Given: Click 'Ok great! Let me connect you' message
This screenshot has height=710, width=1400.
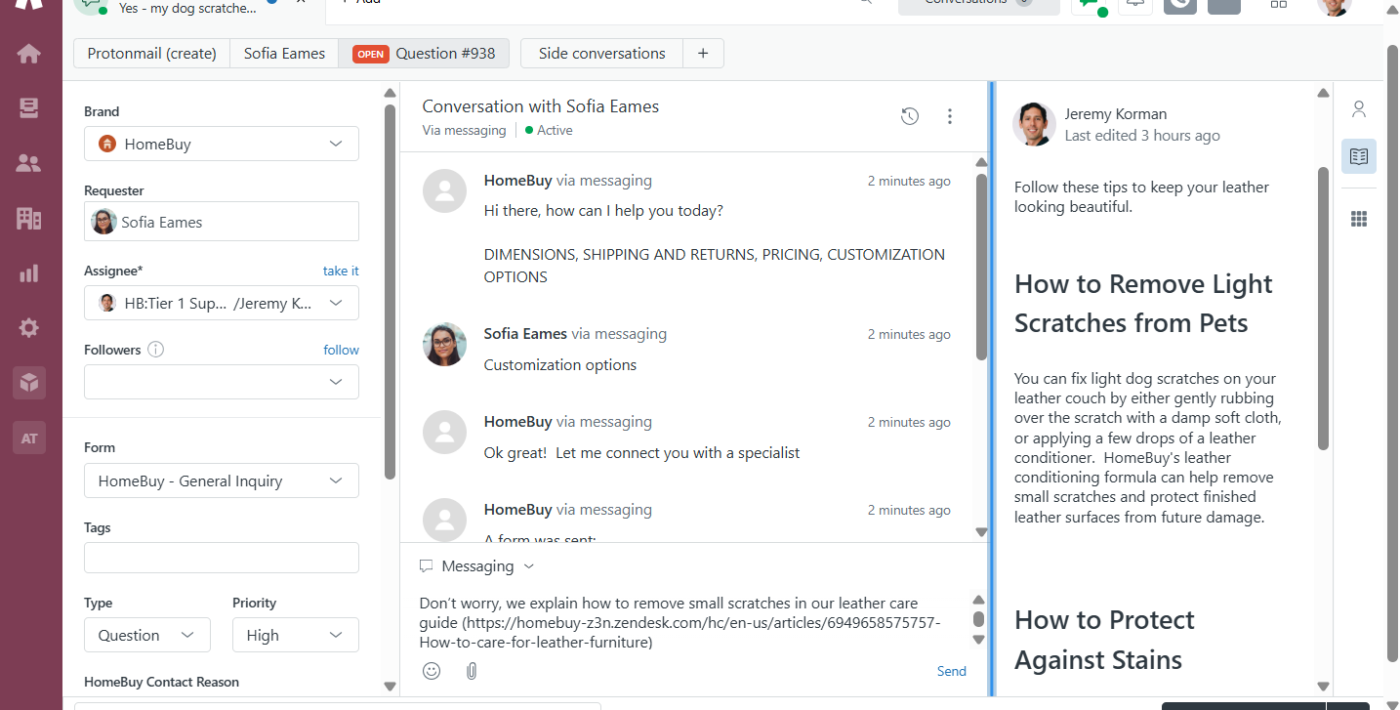Looking at the screenshot, I should point(642,453).
